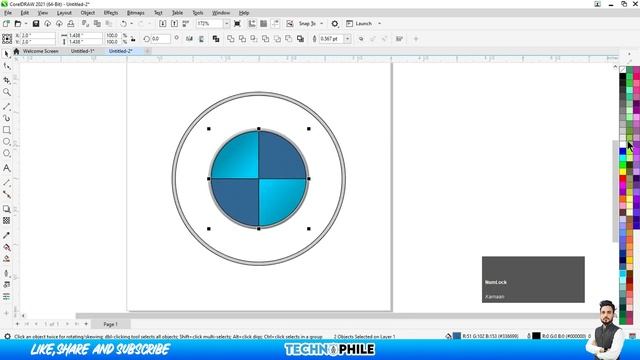Click the Save icon in the toolbar
Image resolution: width=640 pixels, height=360 pixels.
click(x=36, y=24)
